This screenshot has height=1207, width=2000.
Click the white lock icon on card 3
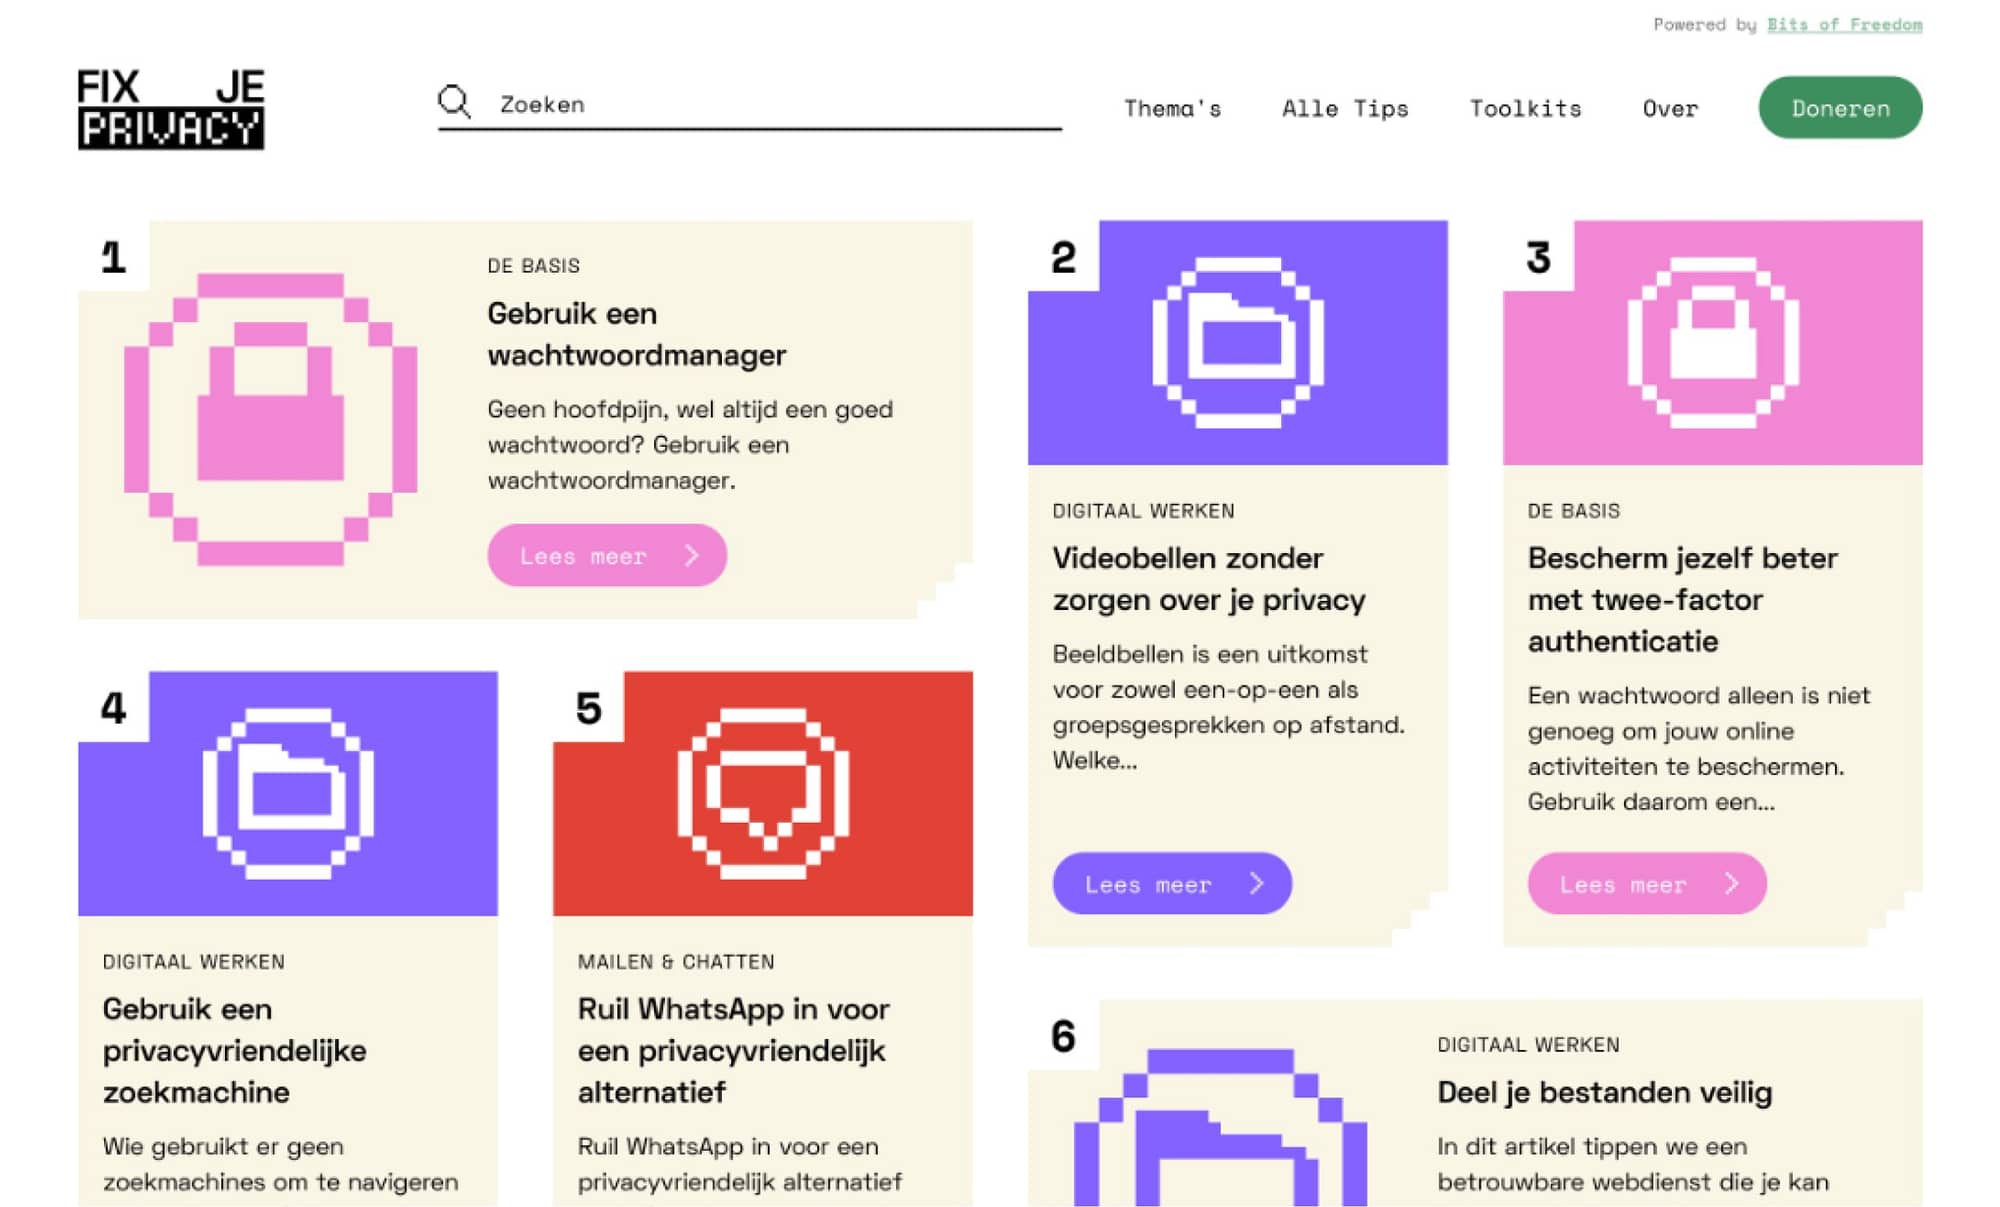(1713, 343)
